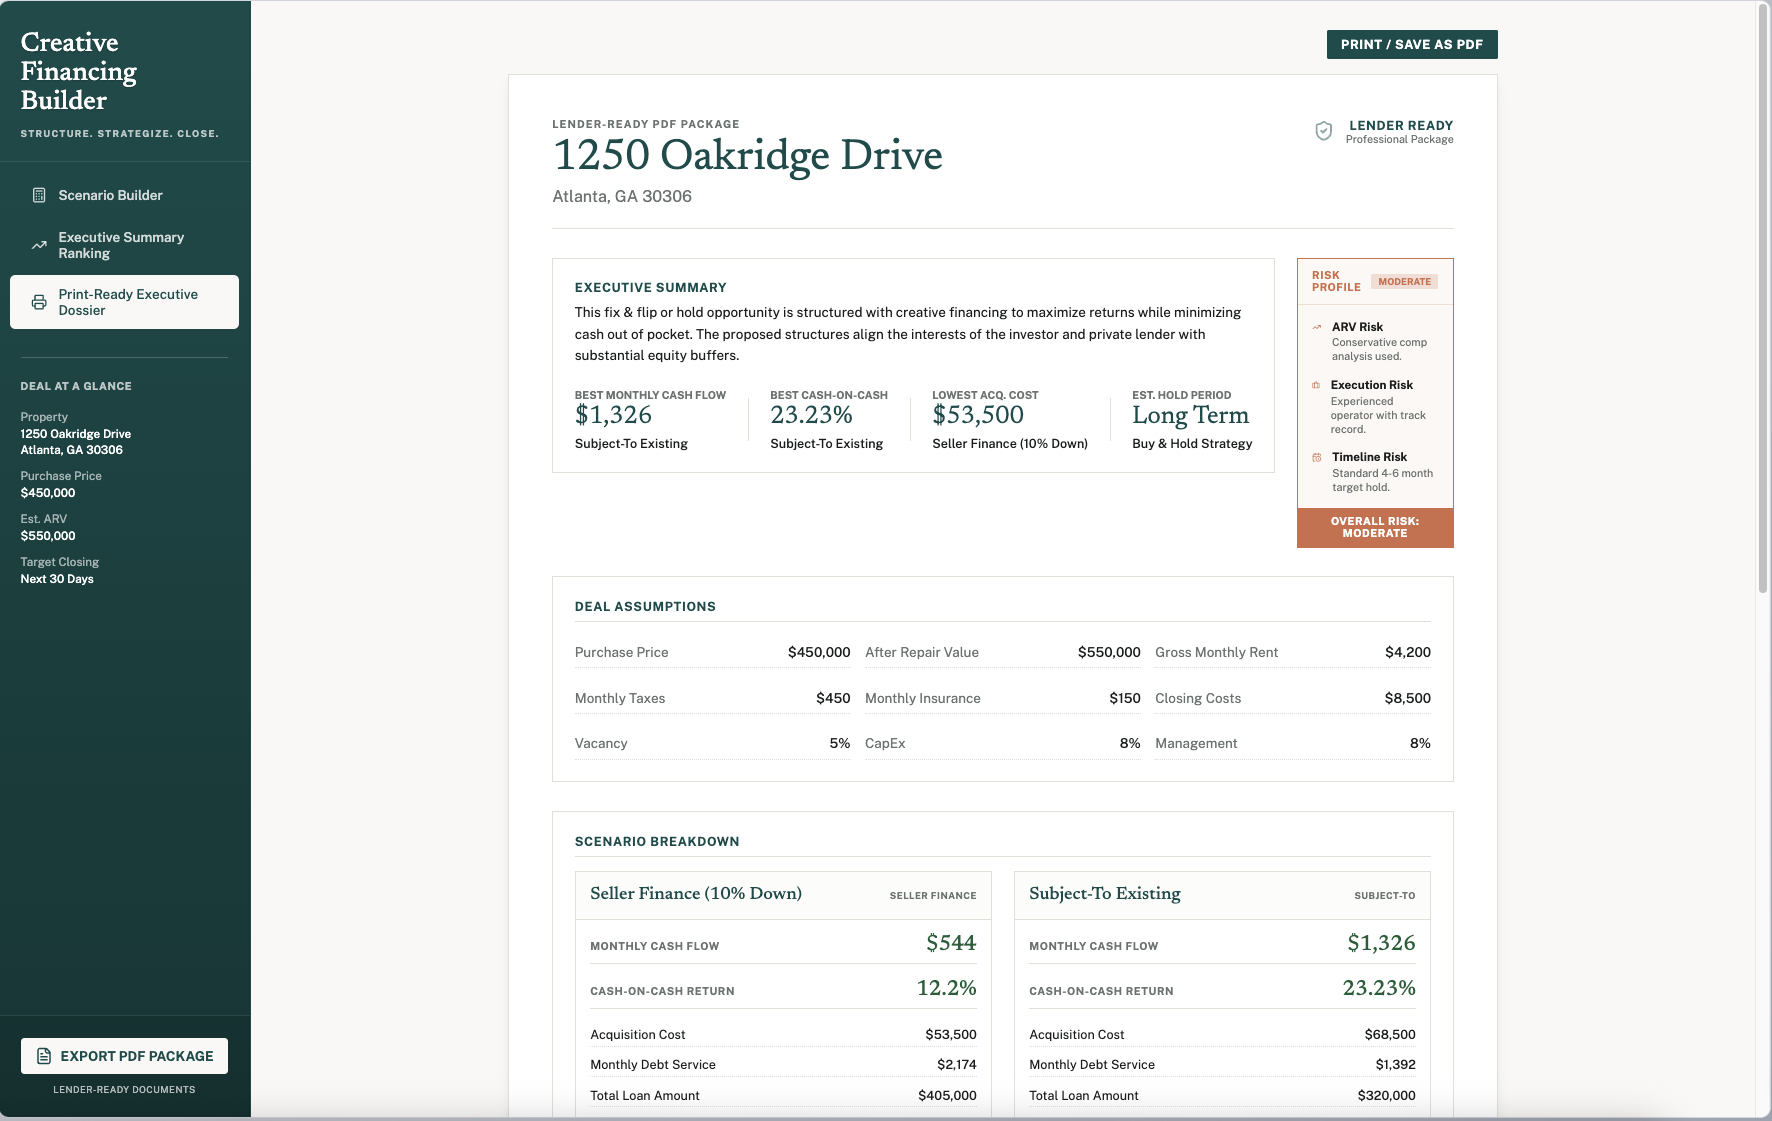Click the Print / Save as PDF button
1772x1121 pixels.
(1412, 44)
